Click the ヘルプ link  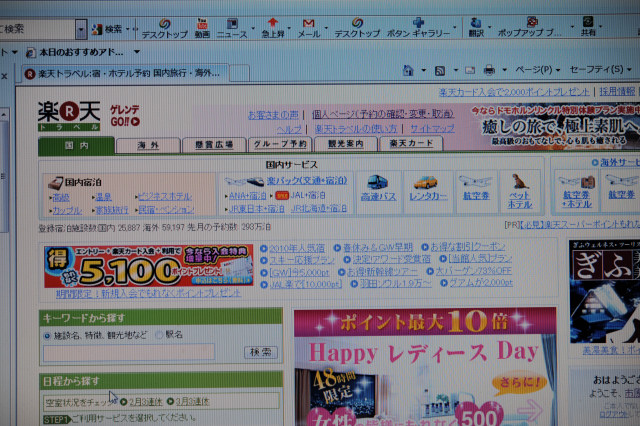pyautogui.click(x=289, y=129)
